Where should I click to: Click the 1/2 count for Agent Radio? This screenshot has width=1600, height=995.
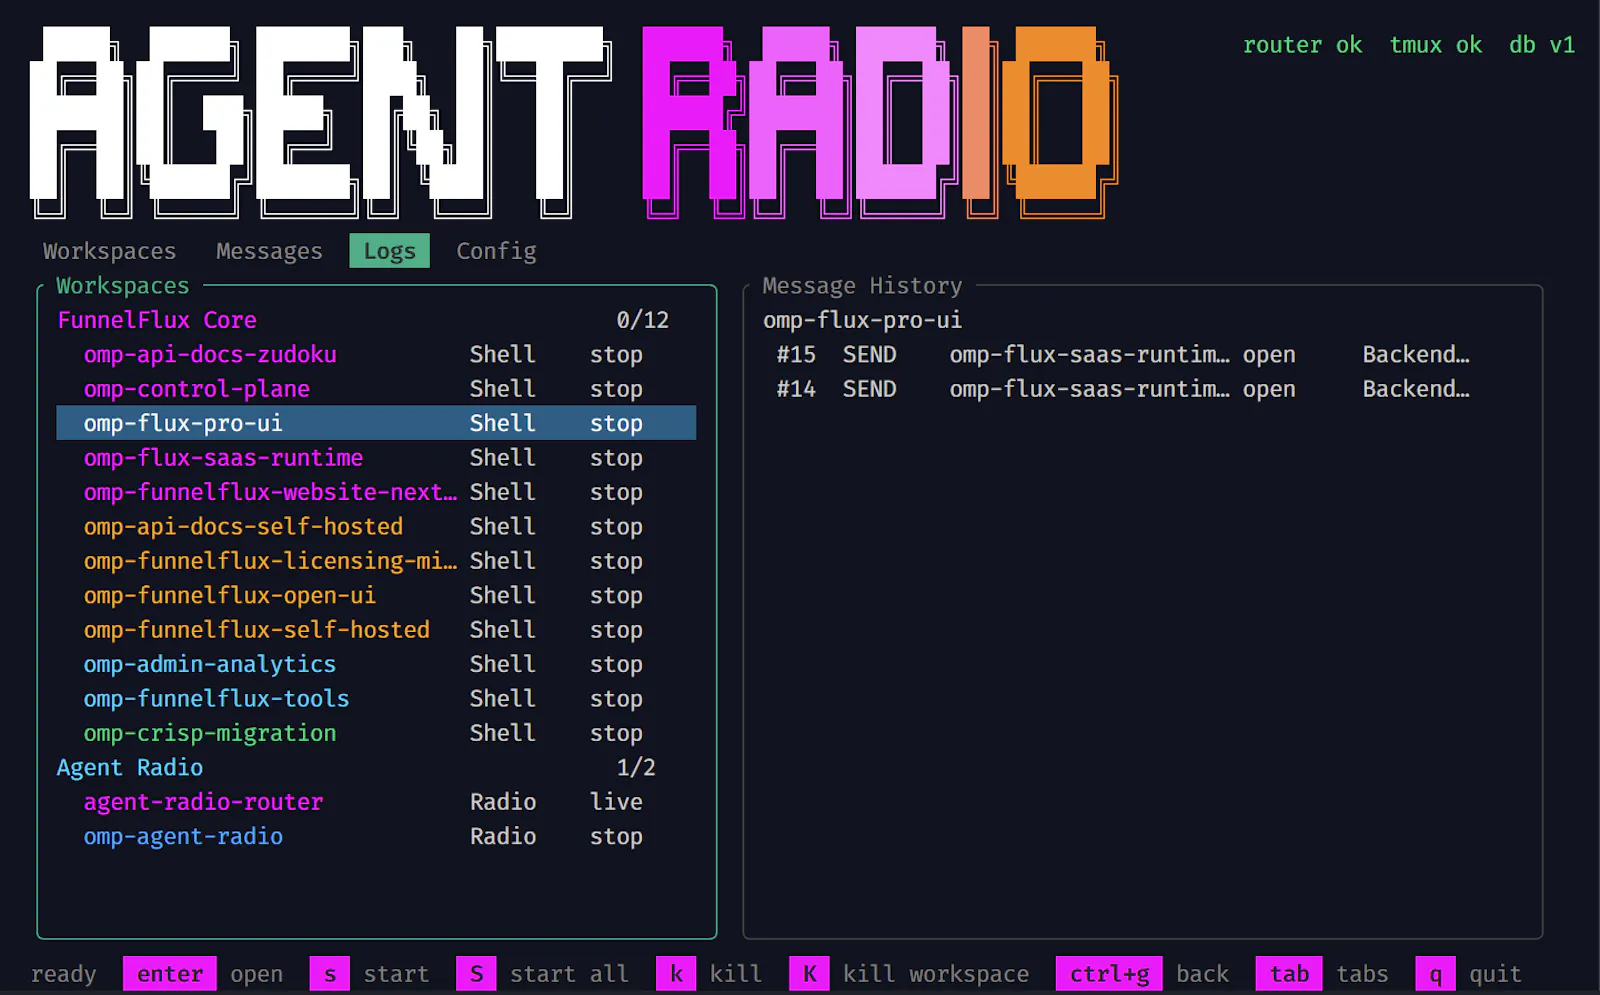tap(636, 768)
